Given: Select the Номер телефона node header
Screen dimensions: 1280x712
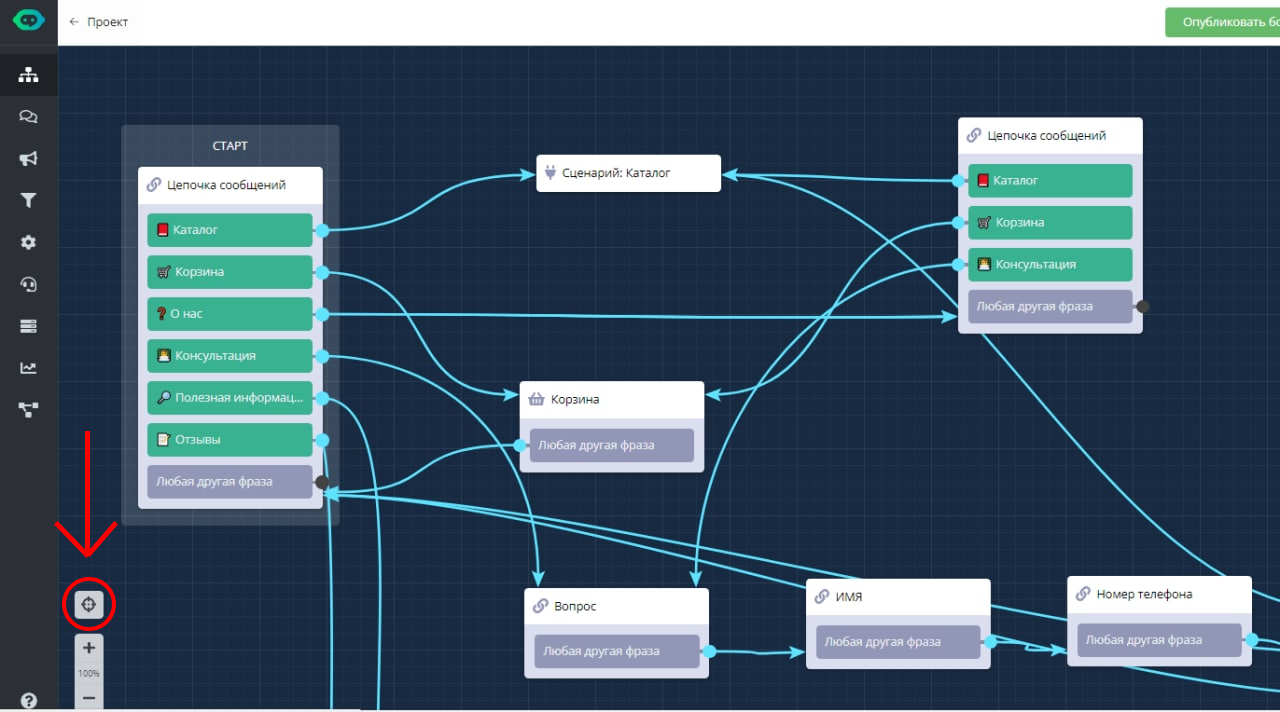Looking at the screenshot, I should click(1158, 594).
